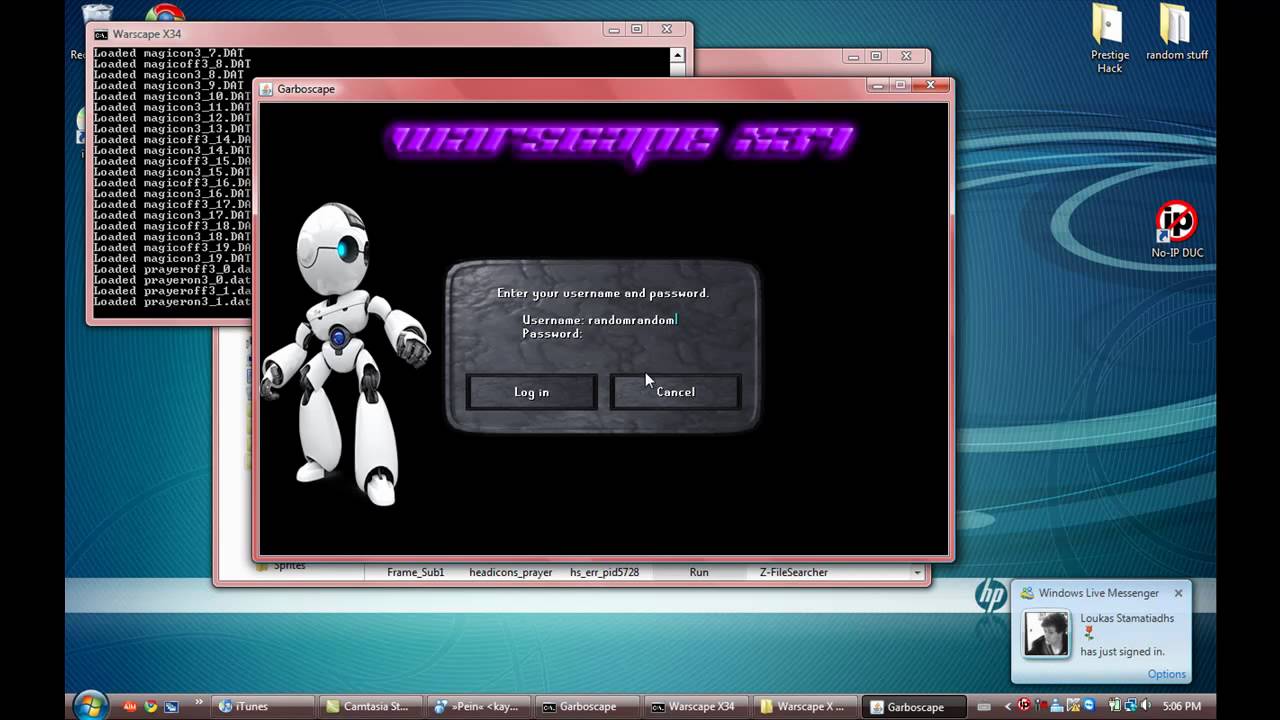Click the network tray icon
The height and width of the screenshot is (720, 1280).
(x=1130, y=706)
